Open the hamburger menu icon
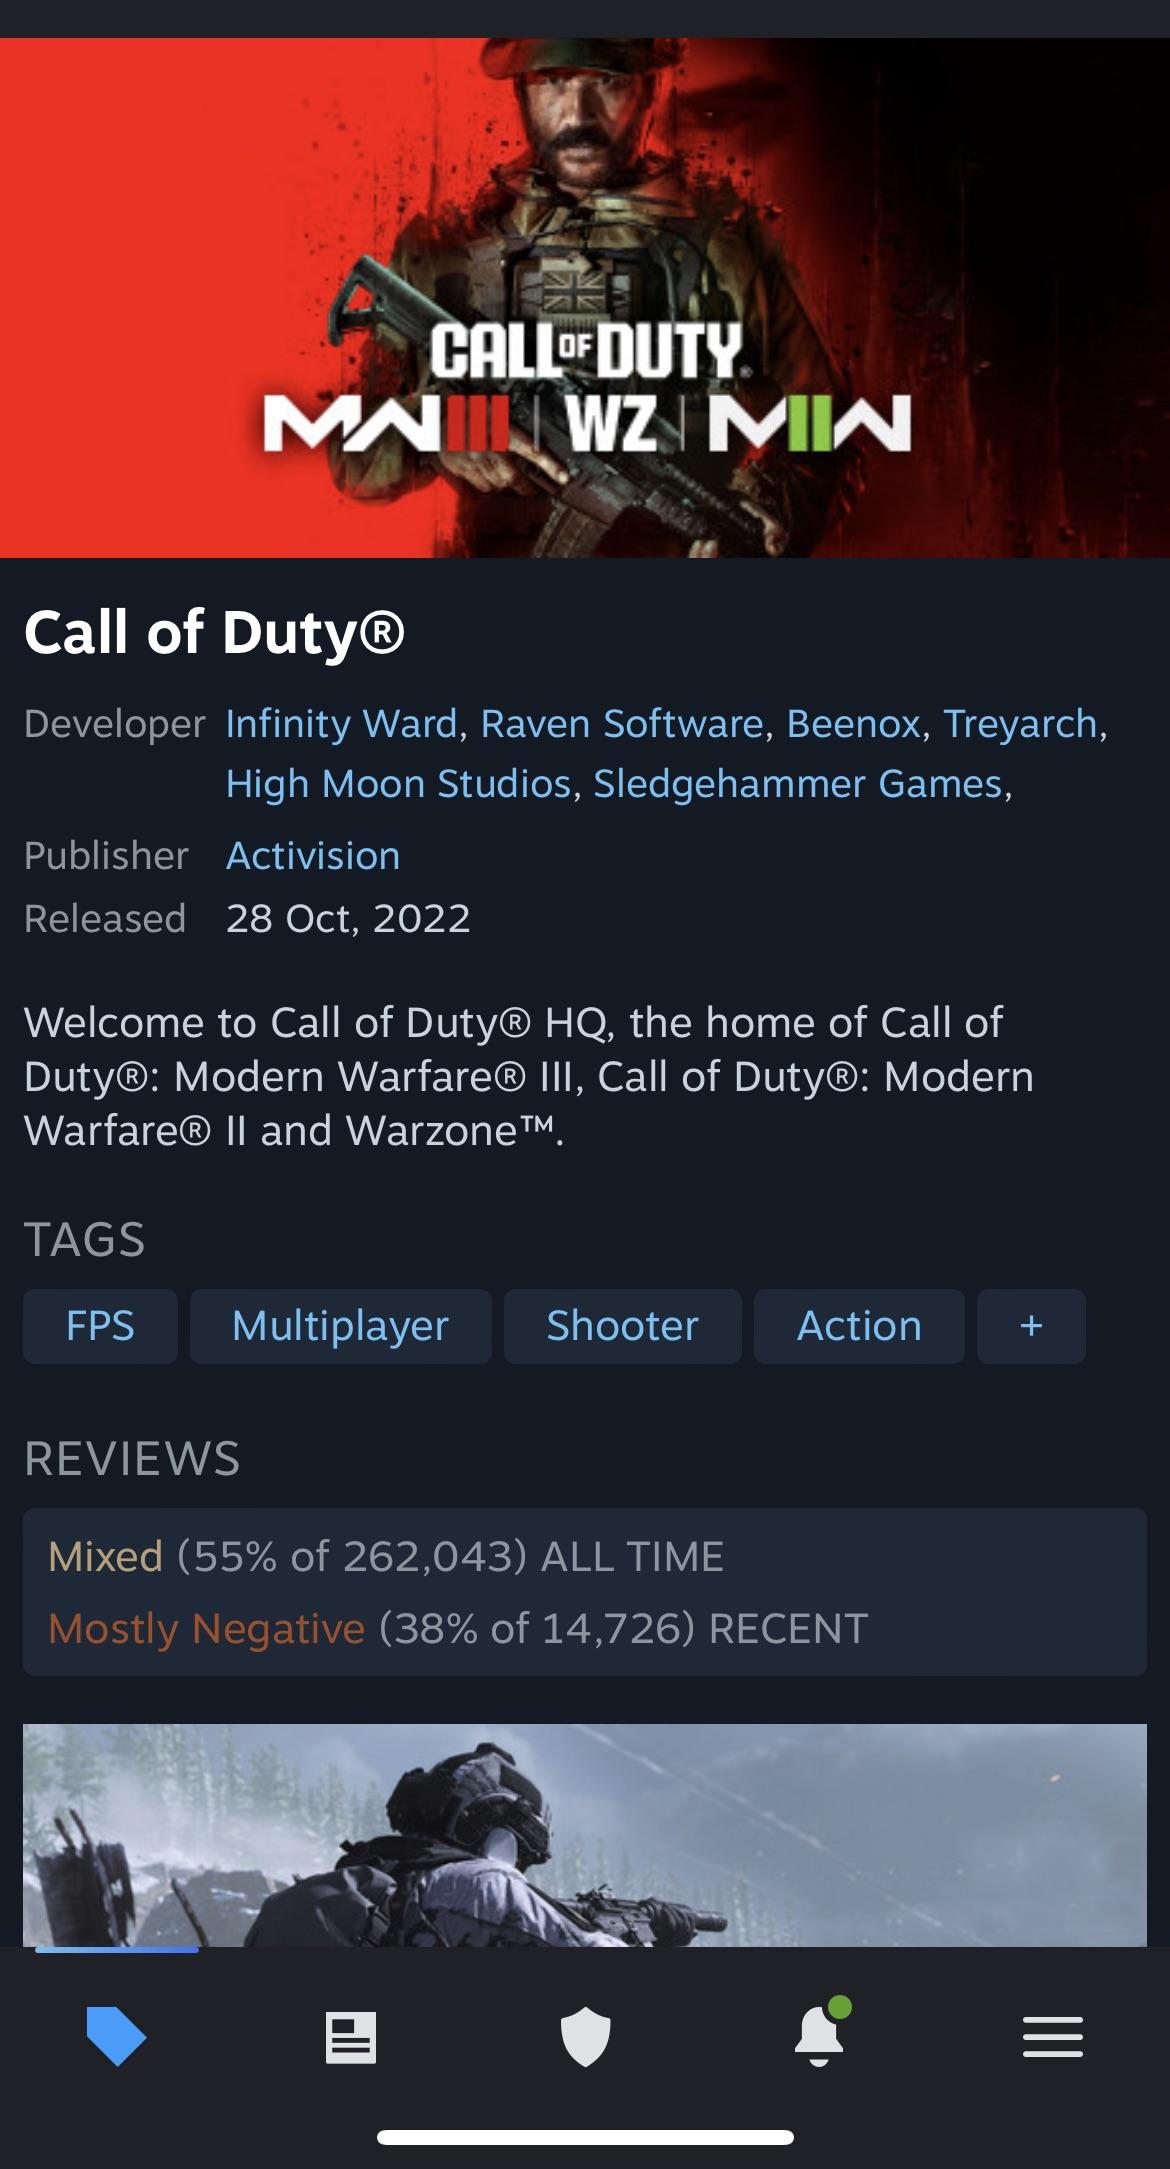This screenshot has height=2169, width=1170. point(1053,2037)
